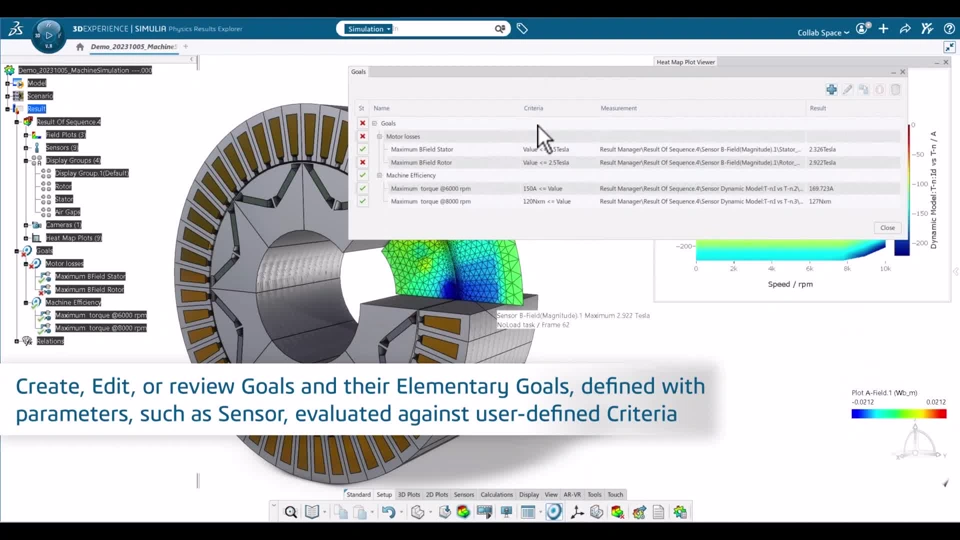Click the film strip animation icon
This screenshot has height=540, width=960.
484,512
